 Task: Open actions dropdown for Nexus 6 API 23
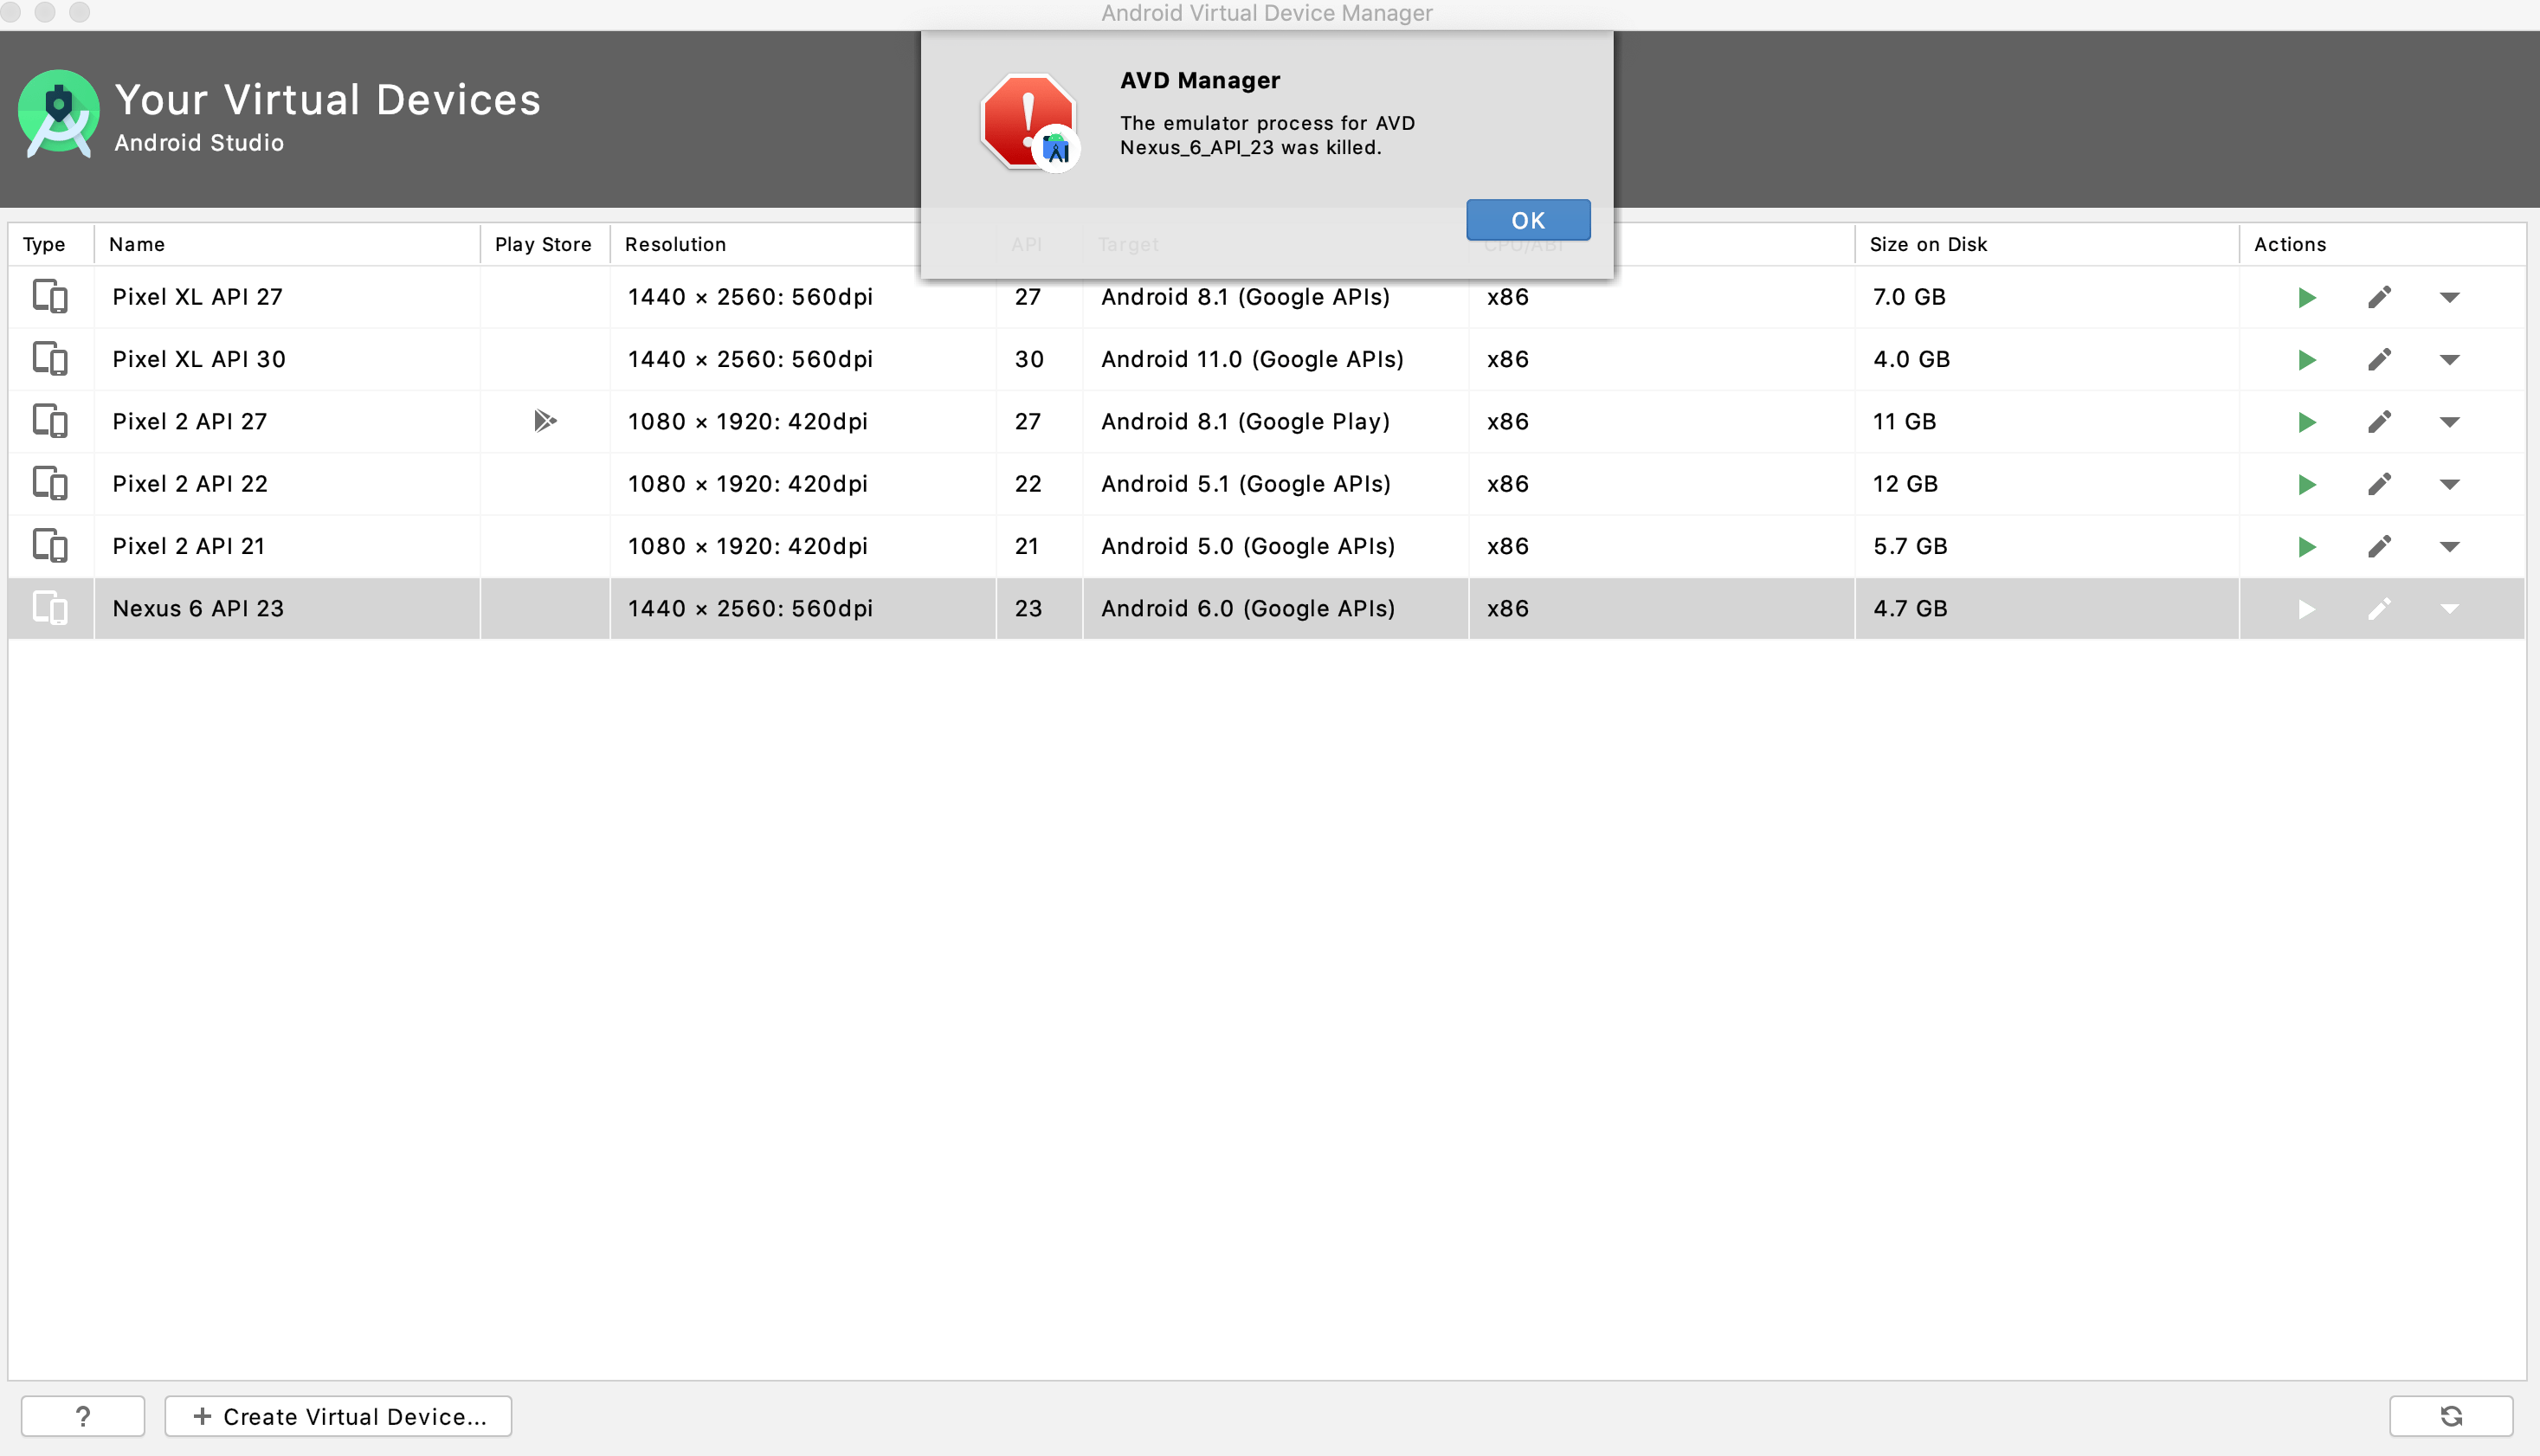(2449, 609)
